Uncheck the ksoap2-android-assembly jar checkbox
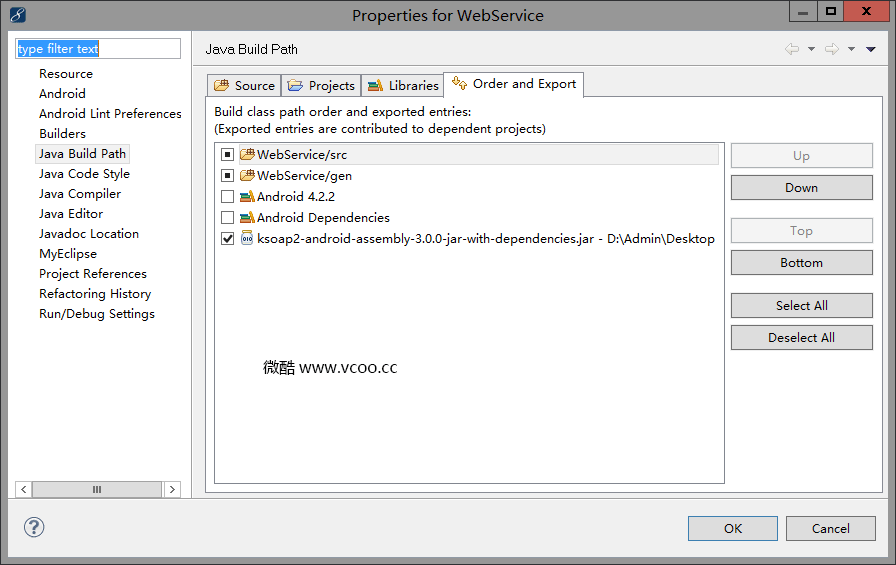896x565 pixels. pyautogui.click(x=227, y=239)
